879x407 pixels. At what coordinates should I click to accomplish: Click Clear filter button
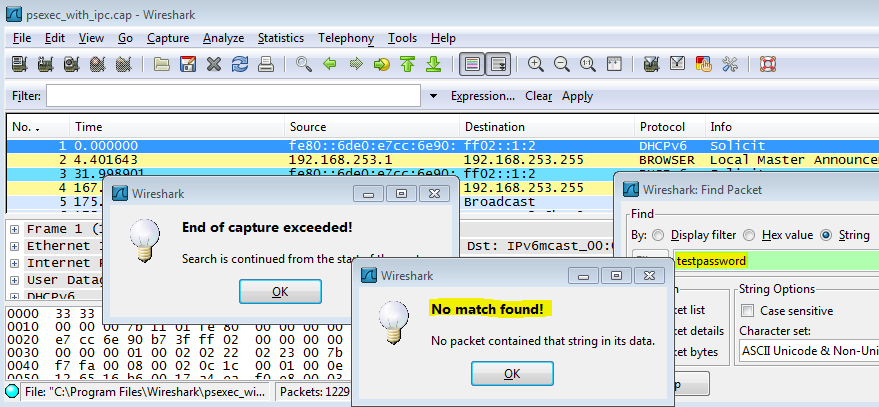[538, 96]
